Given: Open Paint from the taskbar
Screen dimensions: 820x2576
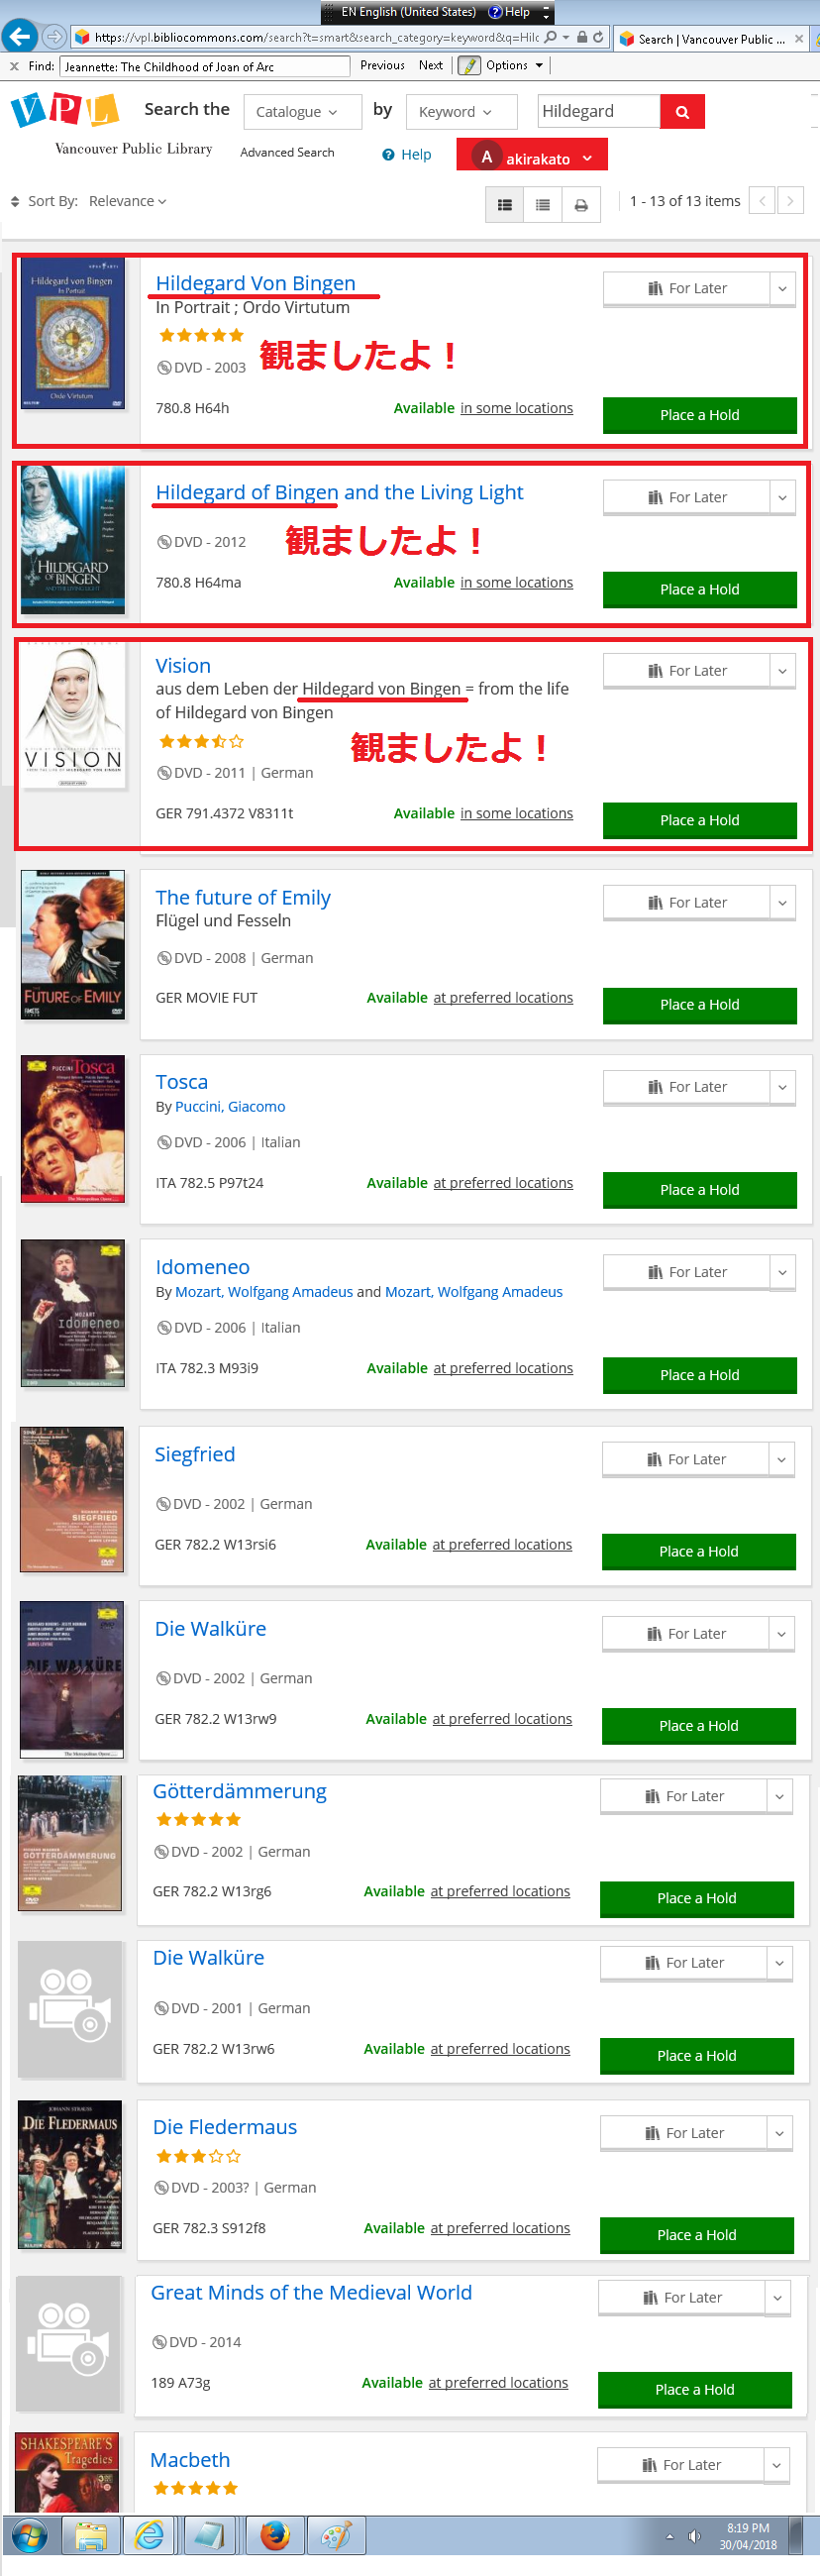Looking at the screenshot, I should [x=336, y=2535].
